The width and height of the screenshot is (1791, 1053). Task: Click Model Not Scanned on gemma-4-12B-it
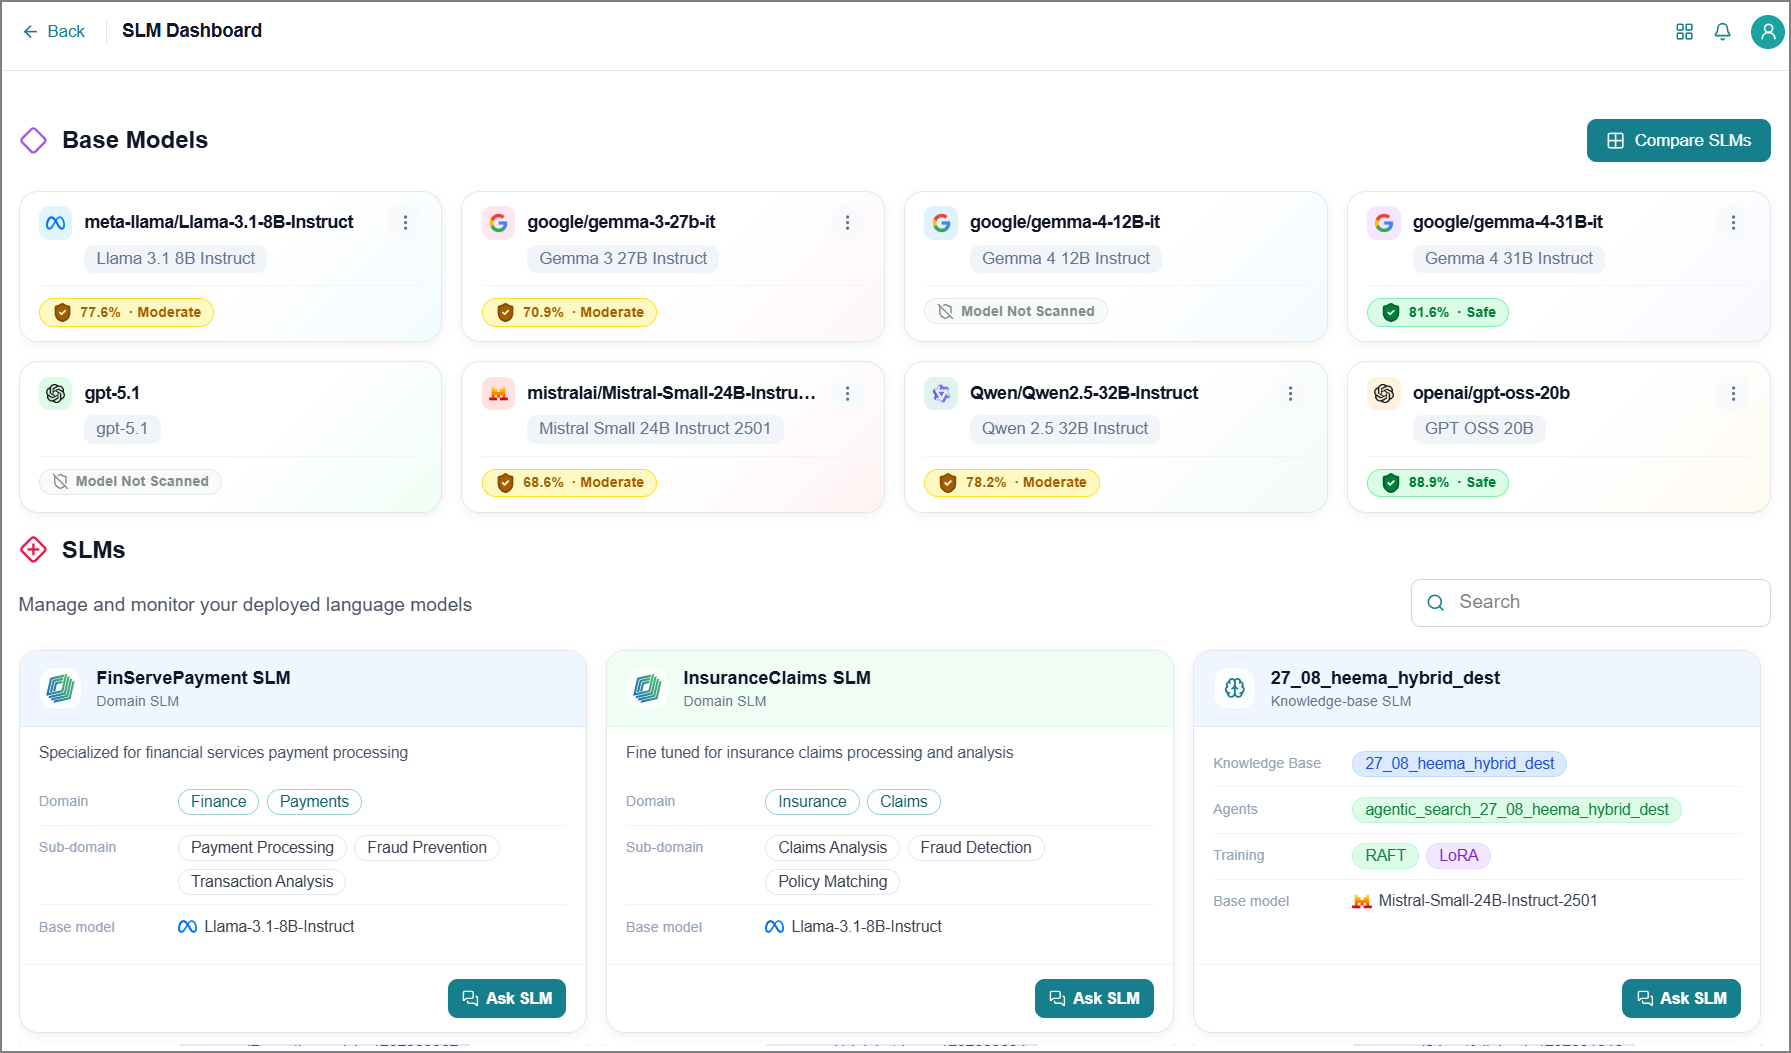click(x=1016, y=312)
